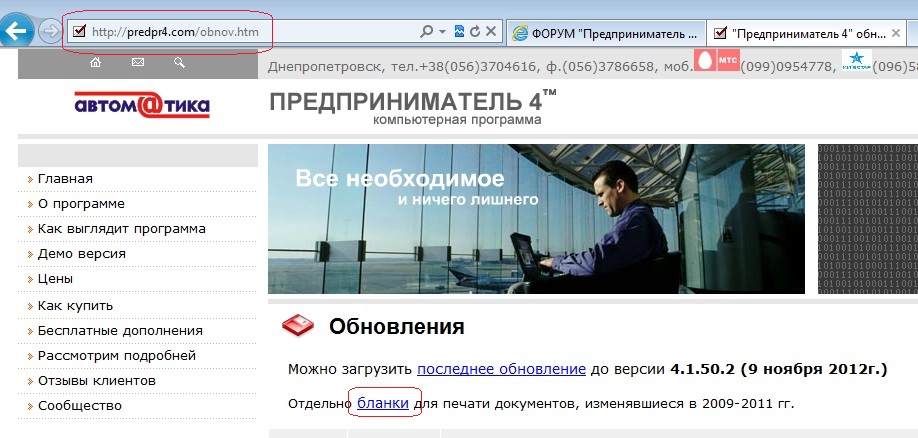Open the site home icon
Screen dimensions: 918x438
coord(95,63)
